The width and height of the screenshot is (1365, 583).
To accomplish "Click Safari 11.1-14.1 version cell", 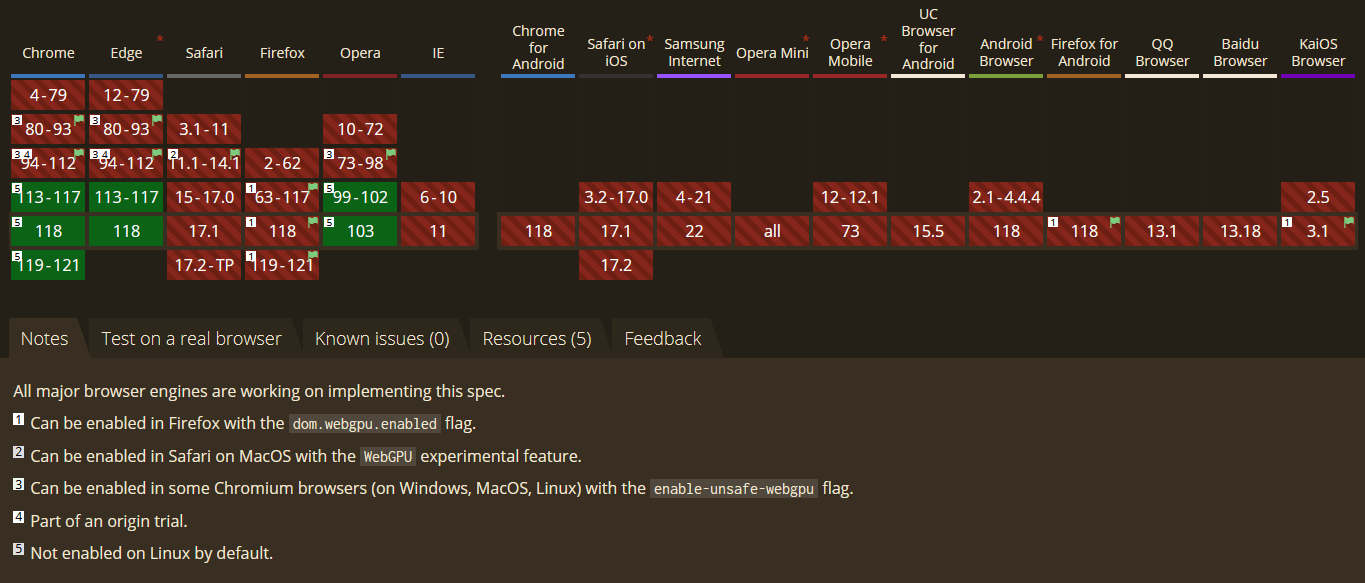I will pyautogui.click(x=204, y=163).
